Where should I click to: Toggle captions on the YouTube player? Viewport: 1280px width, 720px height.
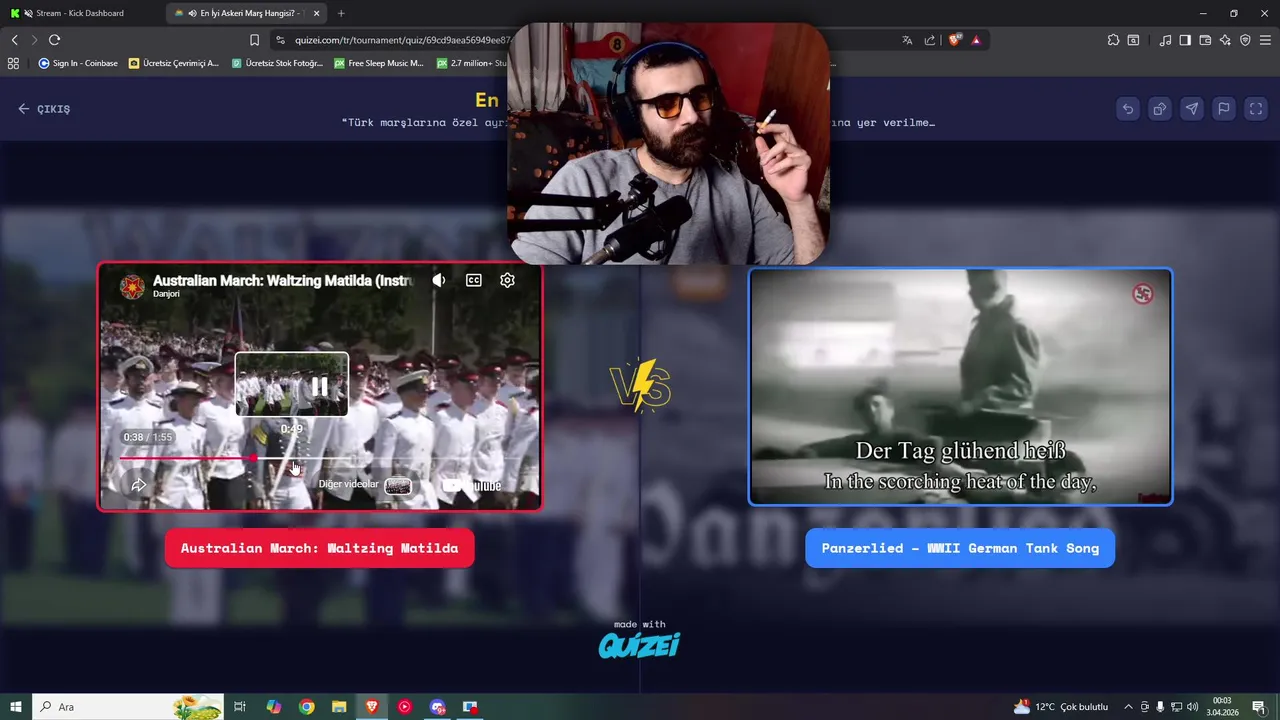tap(474, 281)
